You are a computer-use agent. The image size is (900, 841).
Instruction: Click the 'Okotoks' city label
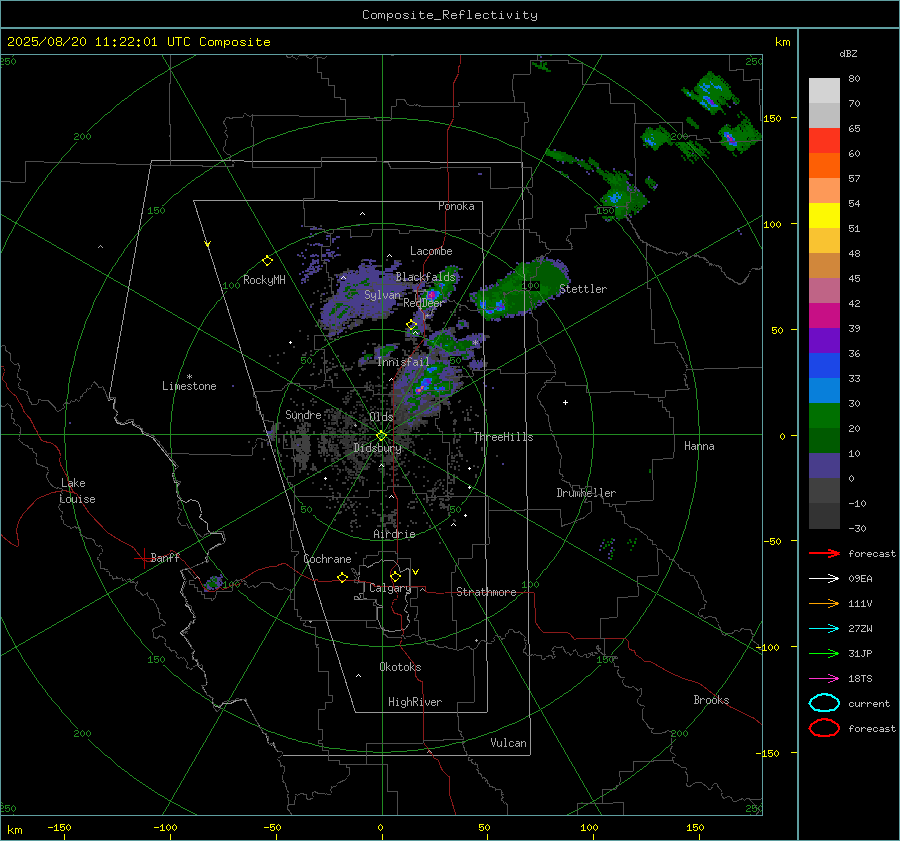[x=400, y=667]
